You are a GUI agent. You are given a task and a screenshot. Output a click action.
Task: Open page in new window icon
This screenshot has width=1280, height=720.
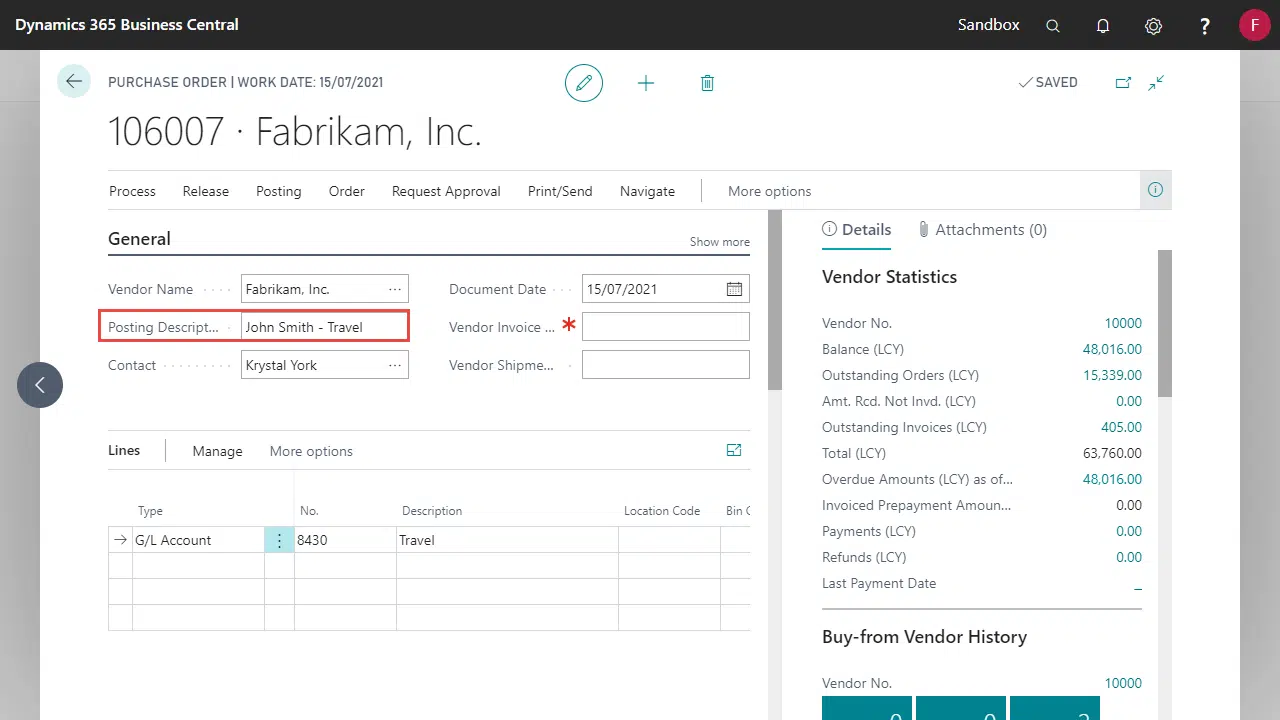[1123, 83]
